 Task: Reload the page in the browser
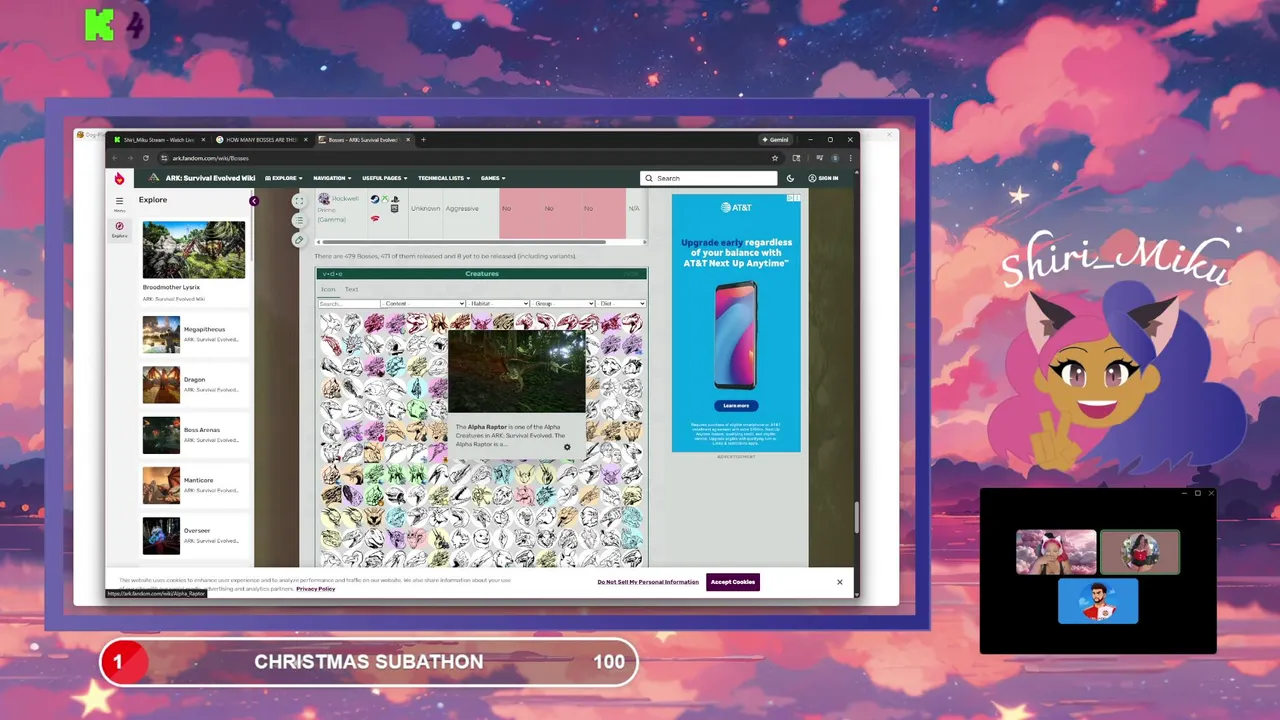point(146,158)
